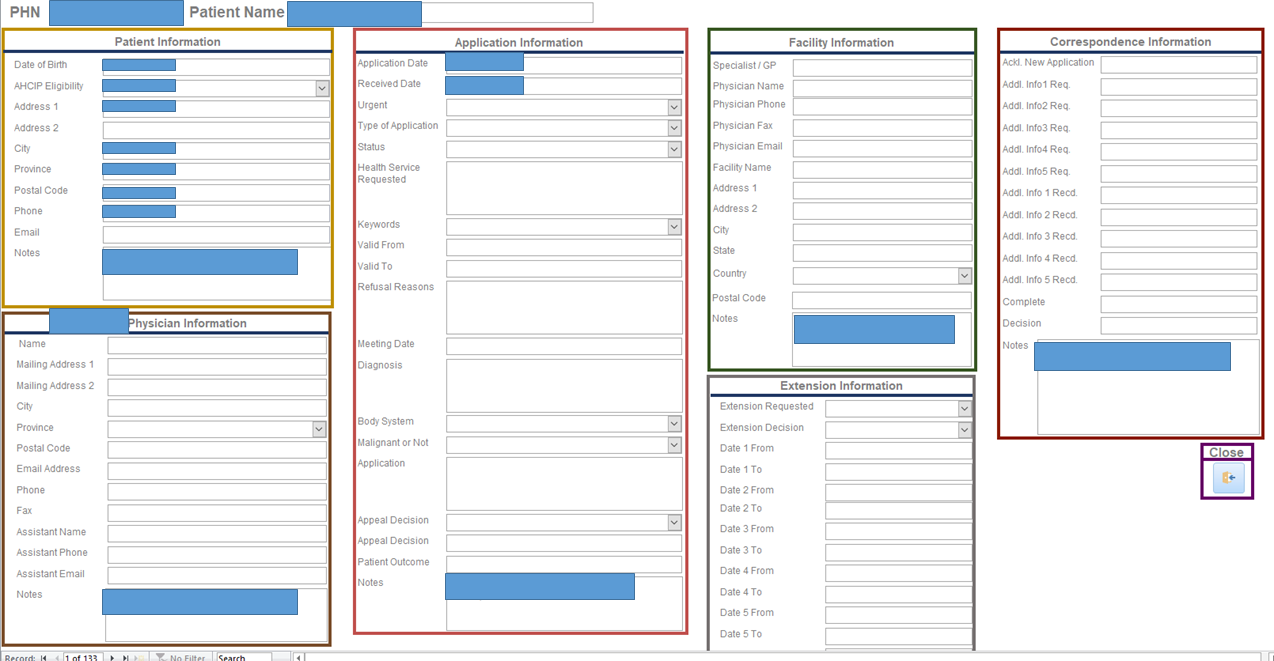Go to the first record in navigation bar
The width and height of the screenshot is (1274, 661).
[x=43, y=658]
